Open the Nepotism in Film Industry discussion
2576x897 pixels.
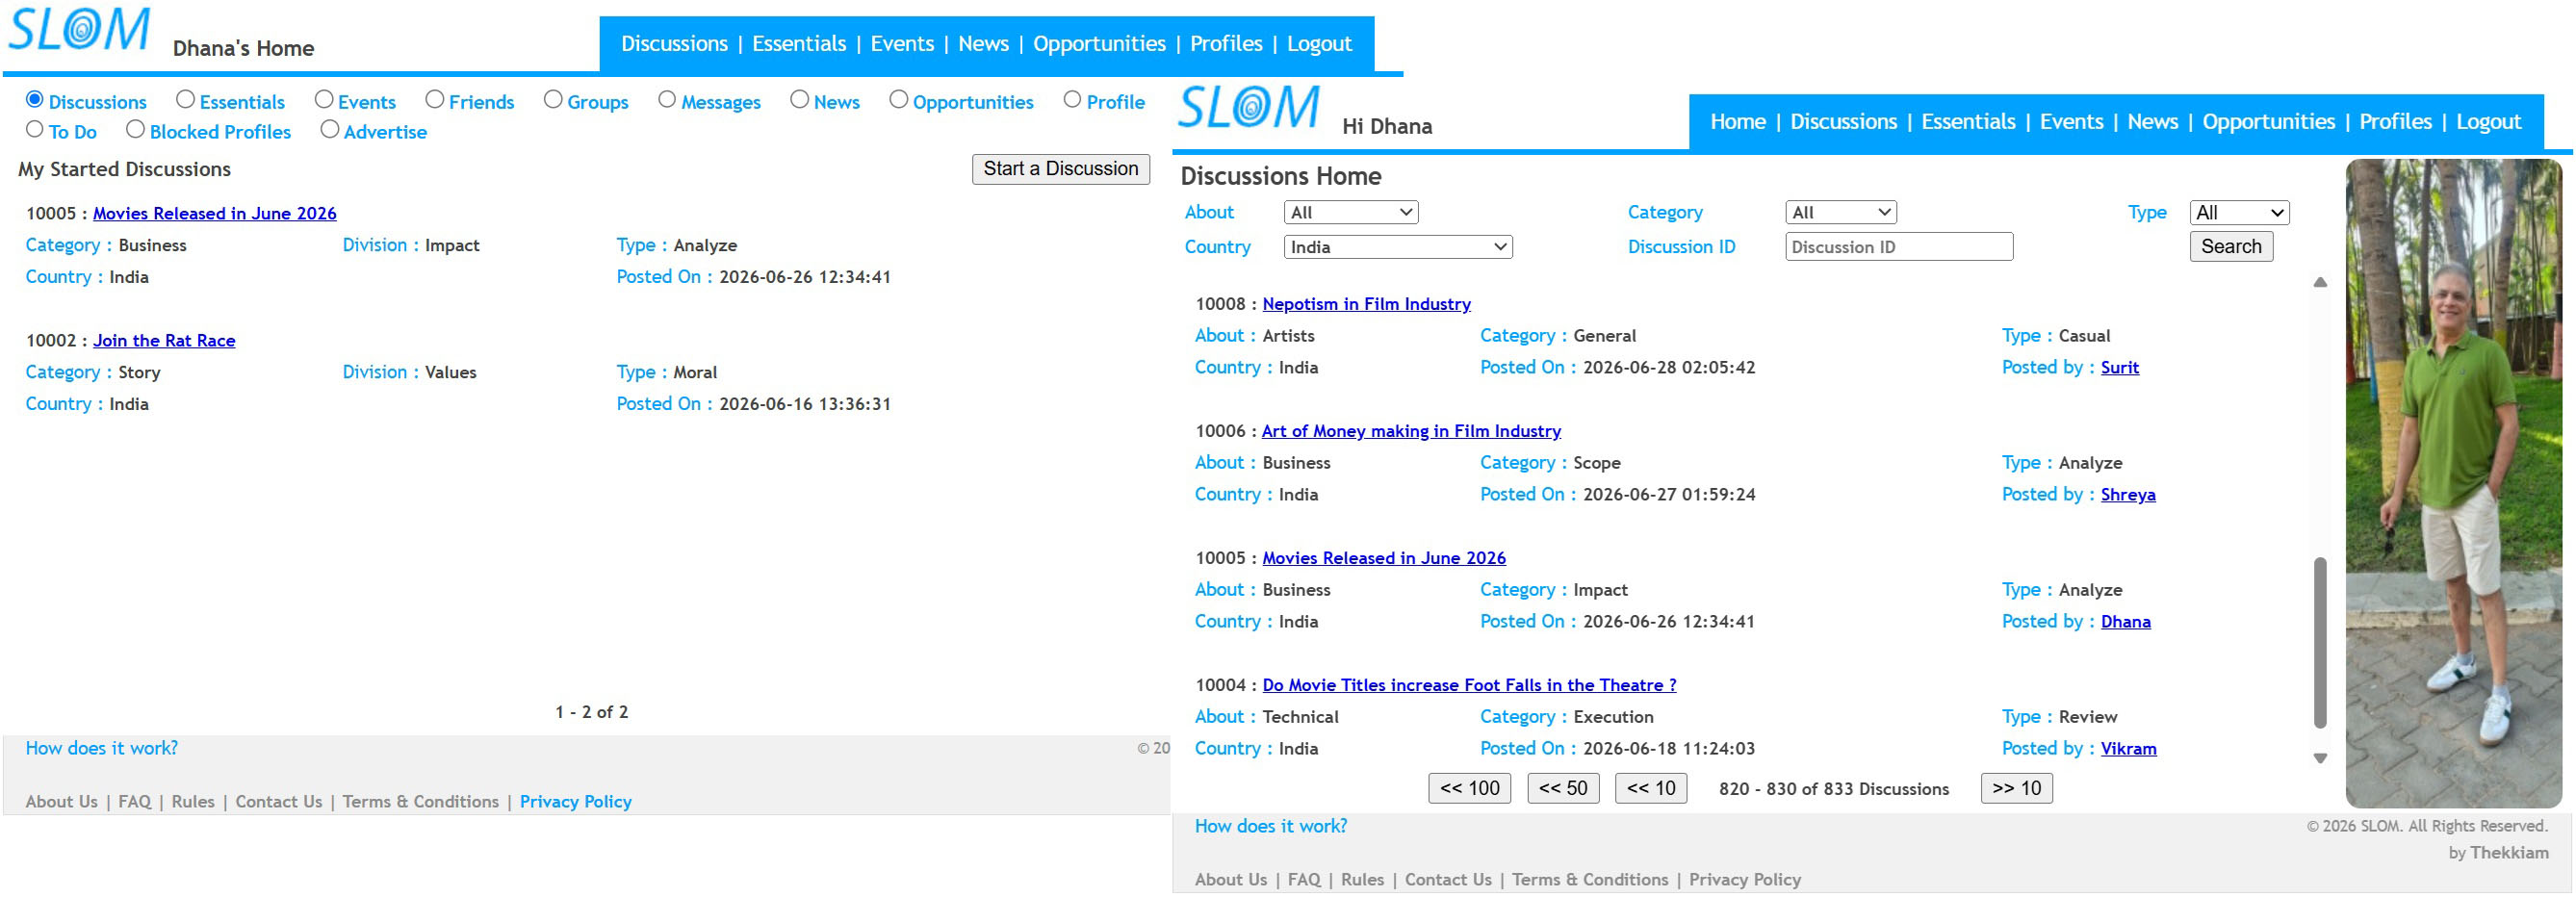1366,305
